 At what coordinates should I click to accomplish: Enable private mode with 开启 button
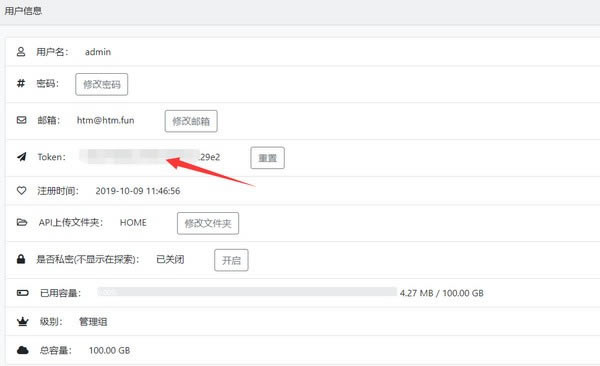[231, 260]
